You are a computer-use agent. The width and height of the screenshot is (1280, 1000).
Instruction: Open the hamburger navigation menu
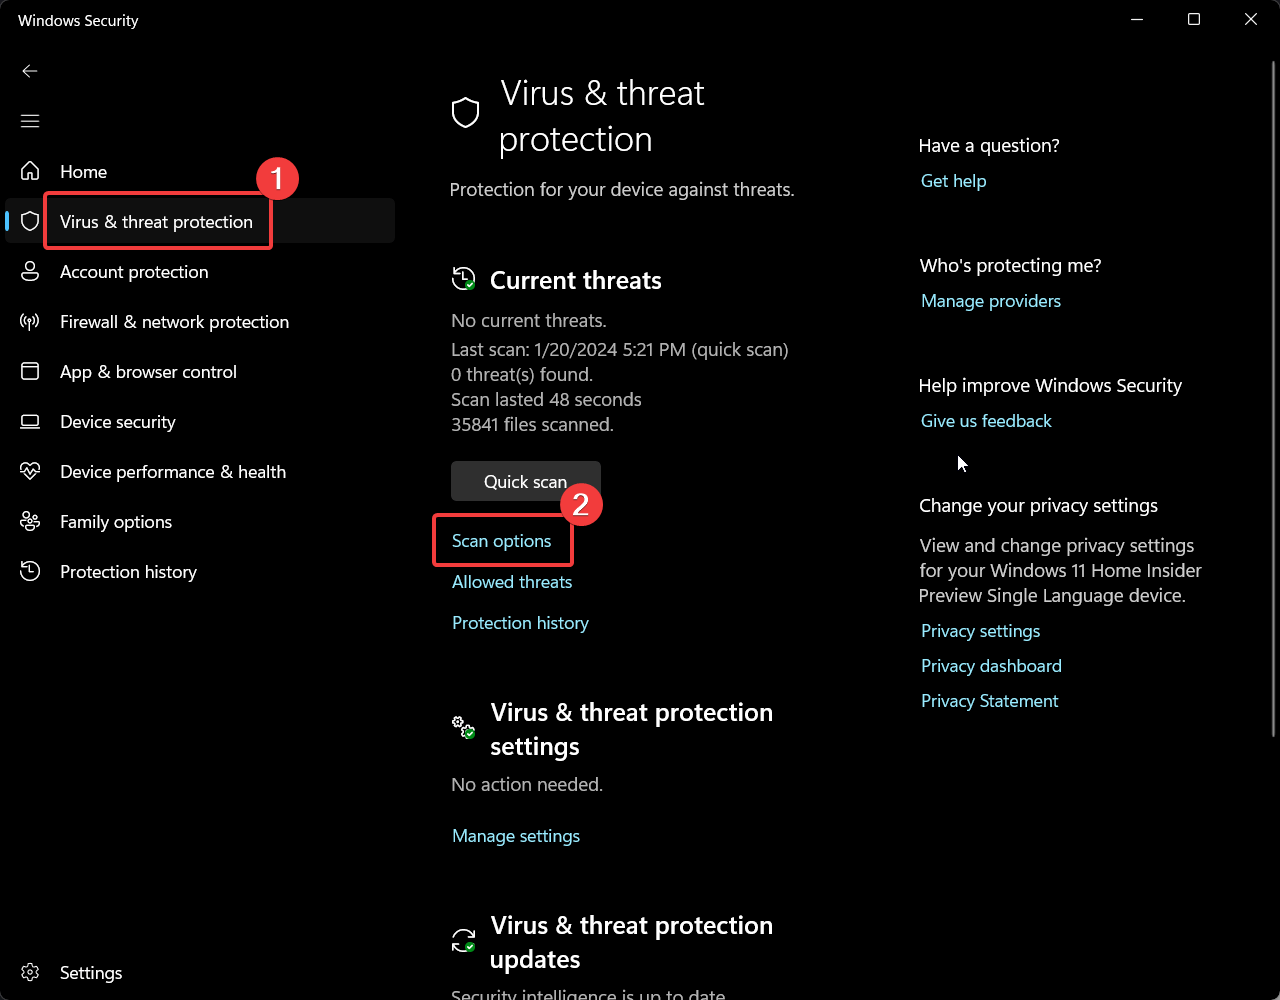[x=30, y=121]
